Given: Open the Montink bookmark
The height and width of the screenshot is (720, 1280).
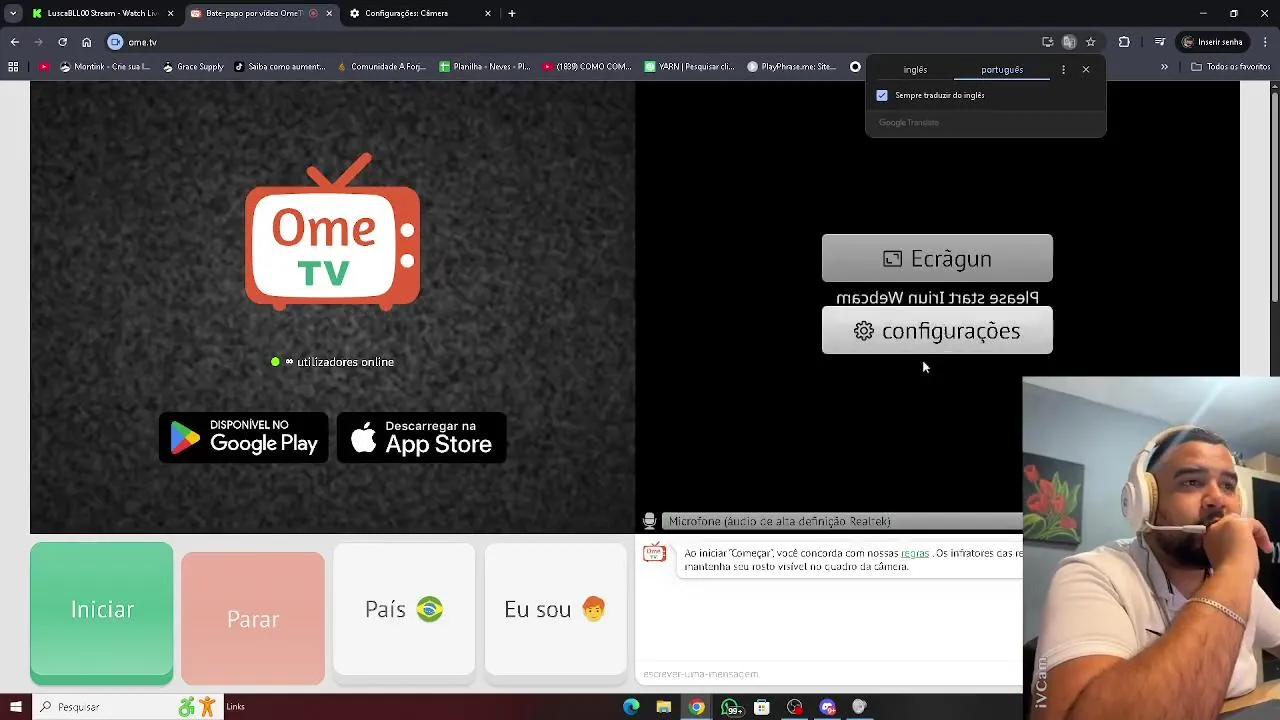Looking at the screenshot, I should (105, 67).
